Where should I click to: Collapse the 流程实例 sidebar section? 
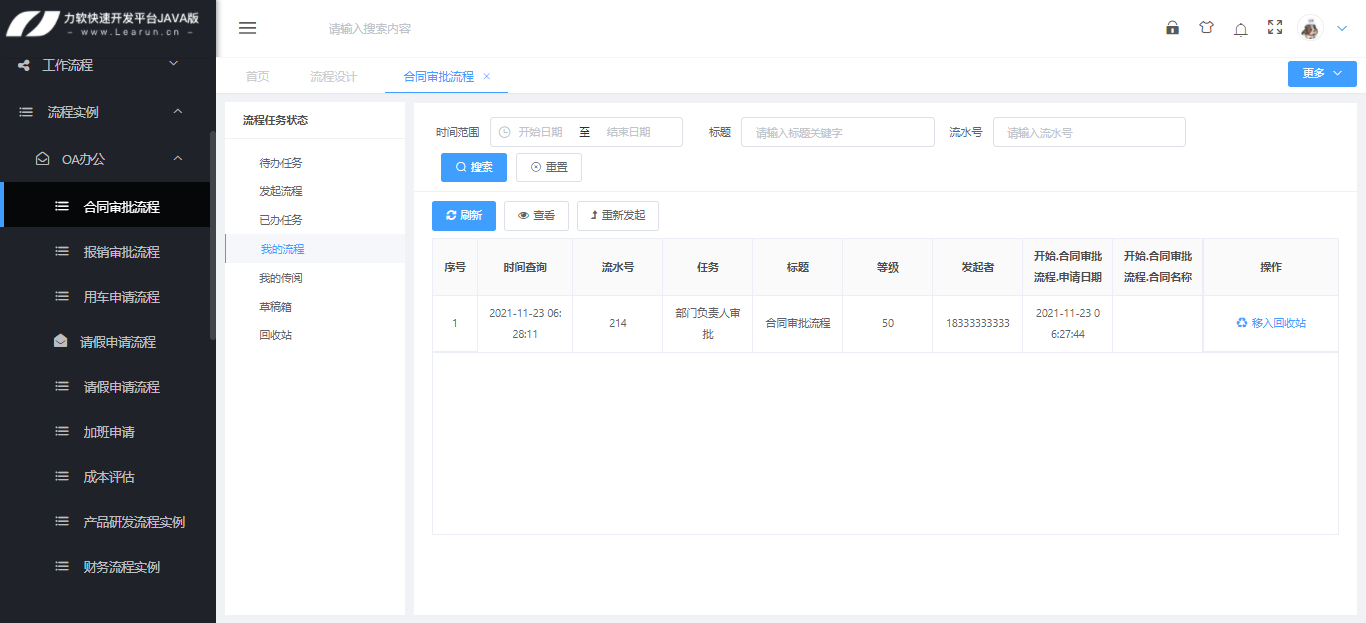[107, 111]
